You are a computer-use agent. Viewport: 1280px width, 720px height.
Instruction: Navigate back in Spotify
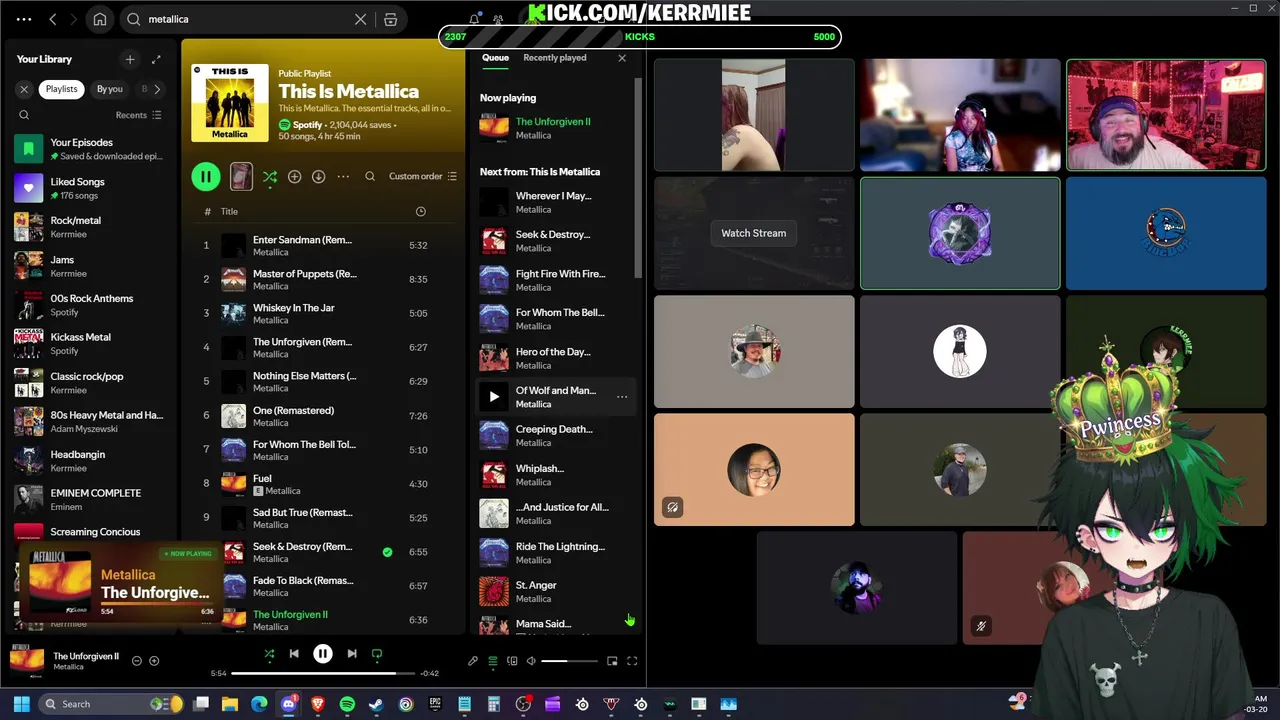(x=52, y=19)
